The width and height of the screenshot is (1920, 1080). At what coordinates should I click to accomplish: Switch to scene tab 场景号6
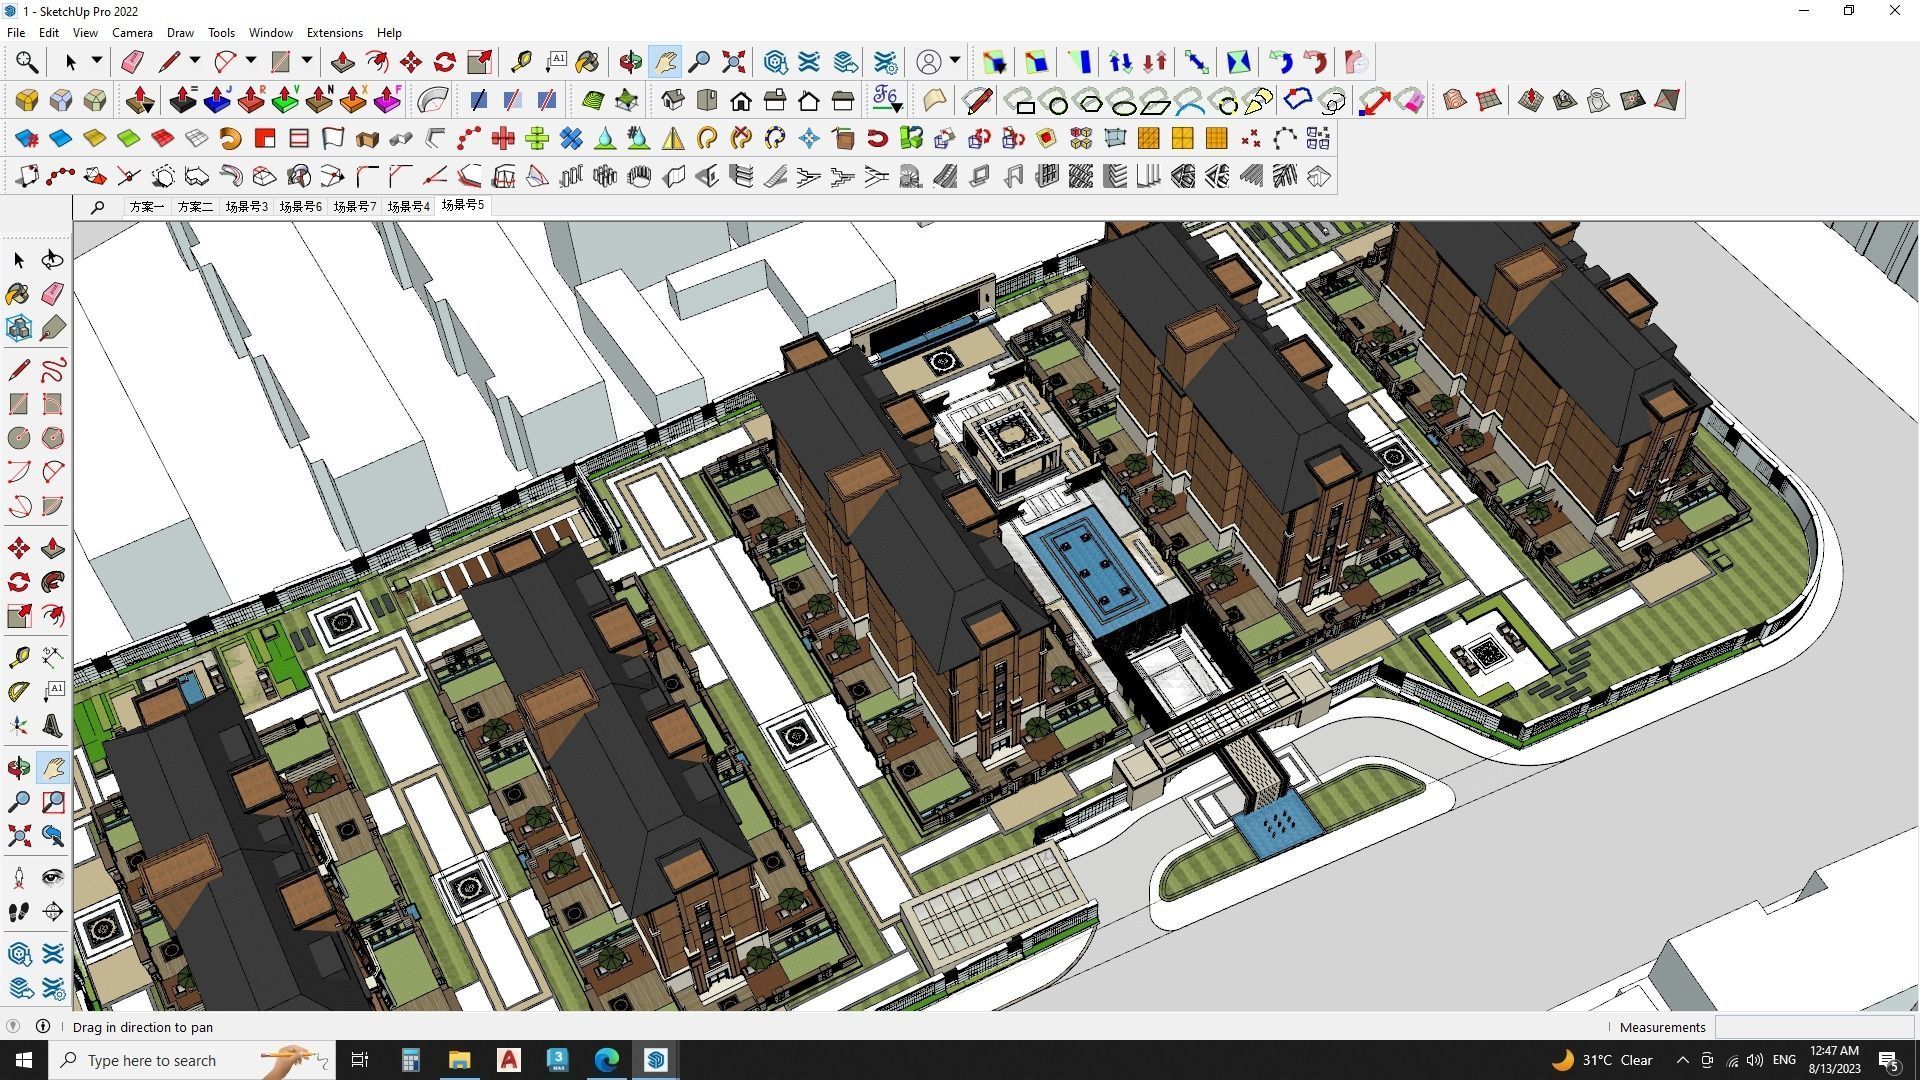point(300,207)
